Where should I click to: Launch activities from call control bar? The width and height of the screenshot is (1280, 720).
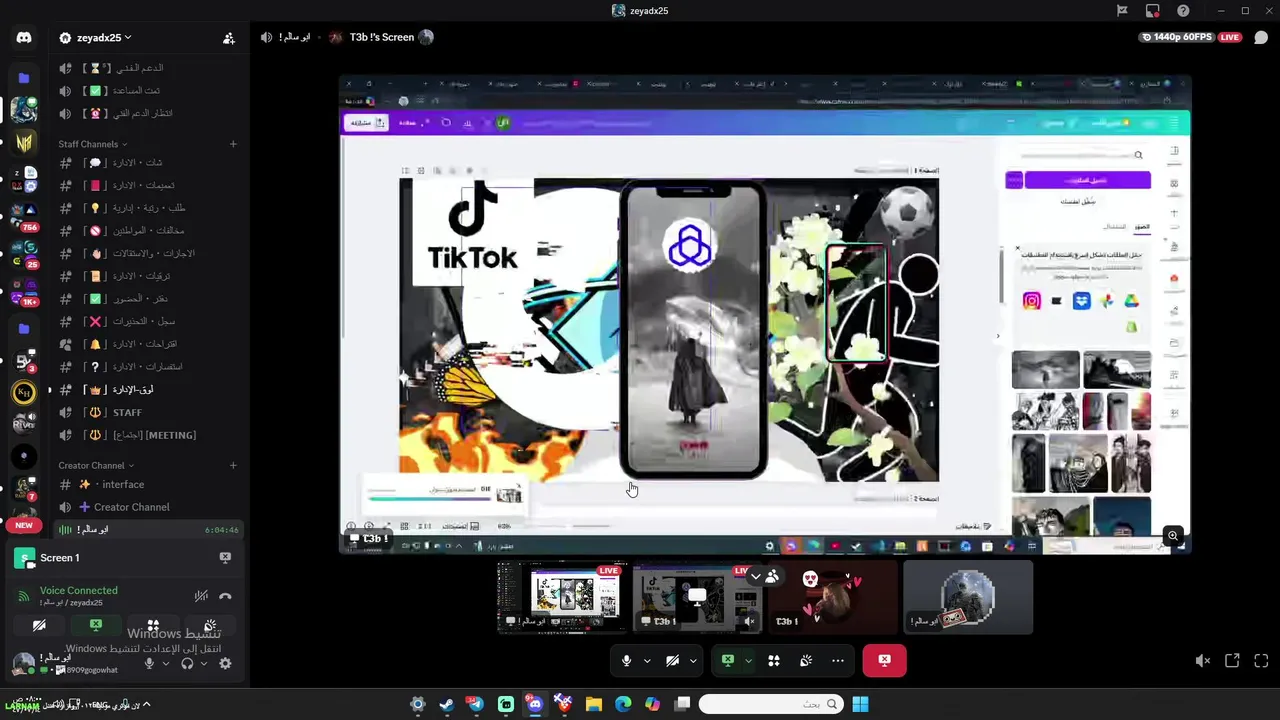coord(774,660)
